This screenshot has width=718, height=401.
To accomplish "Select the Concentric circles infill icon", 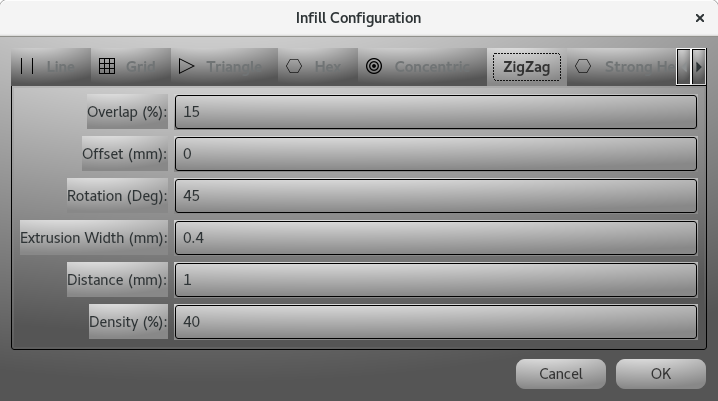I will (374, 67).
